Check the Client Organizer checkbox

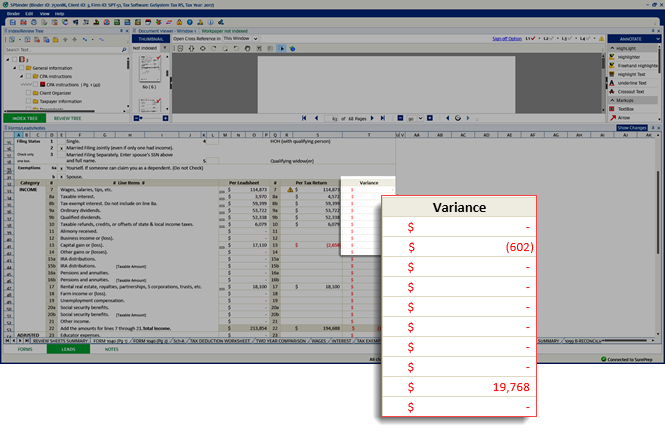pos(28,93)
